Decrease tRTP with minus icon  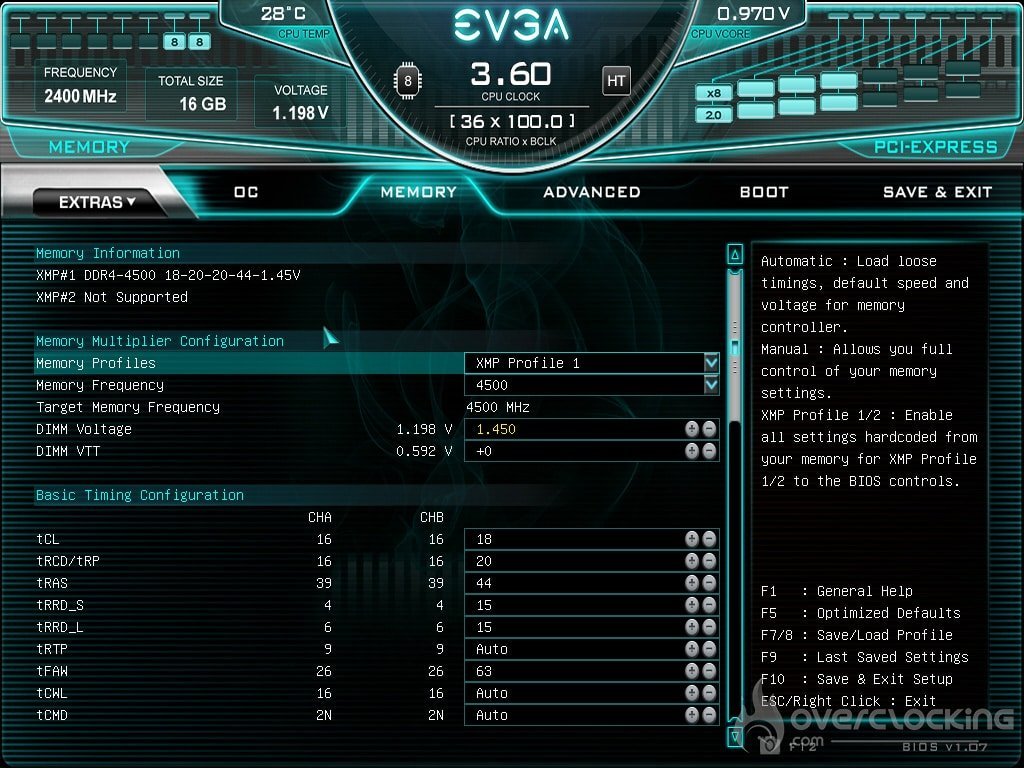[709, 649]
